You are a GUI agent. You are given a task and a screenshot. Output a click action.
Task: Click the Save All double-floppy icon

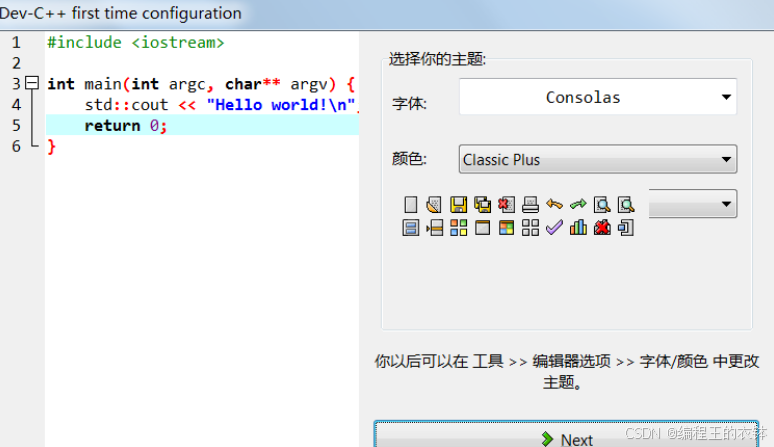click(x=482, y=204)
